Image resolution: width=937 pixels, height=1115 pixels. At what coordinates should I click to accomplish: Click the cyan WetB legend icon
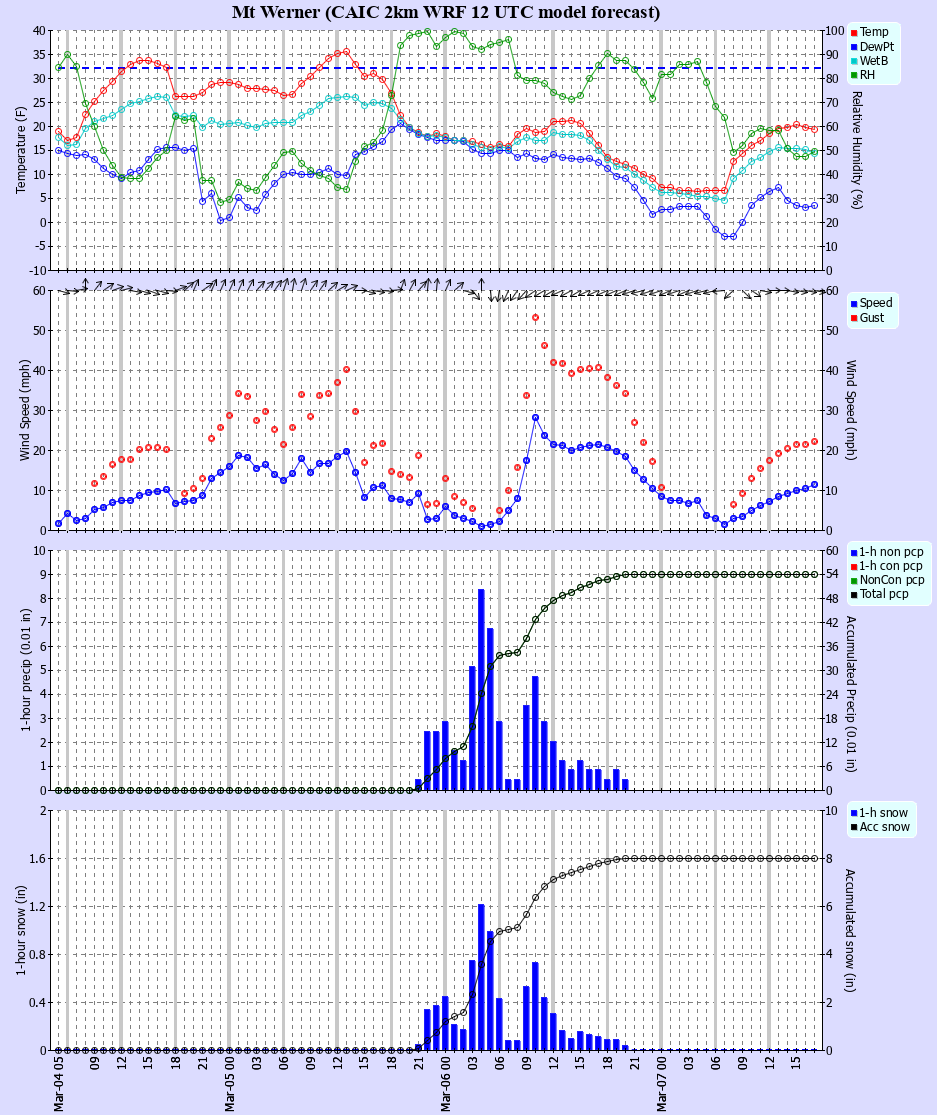pyautogui.click(x=853, y=59)
